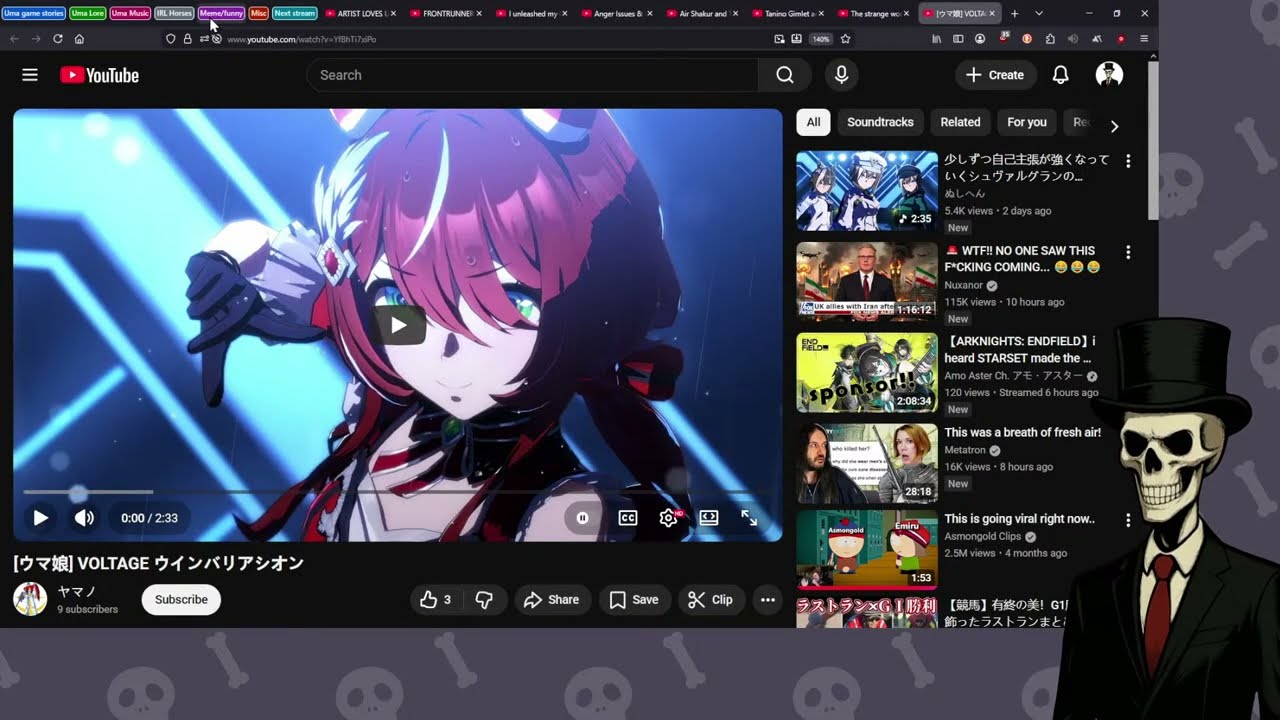Mute the video with the speaker icon

coord(84,518)
